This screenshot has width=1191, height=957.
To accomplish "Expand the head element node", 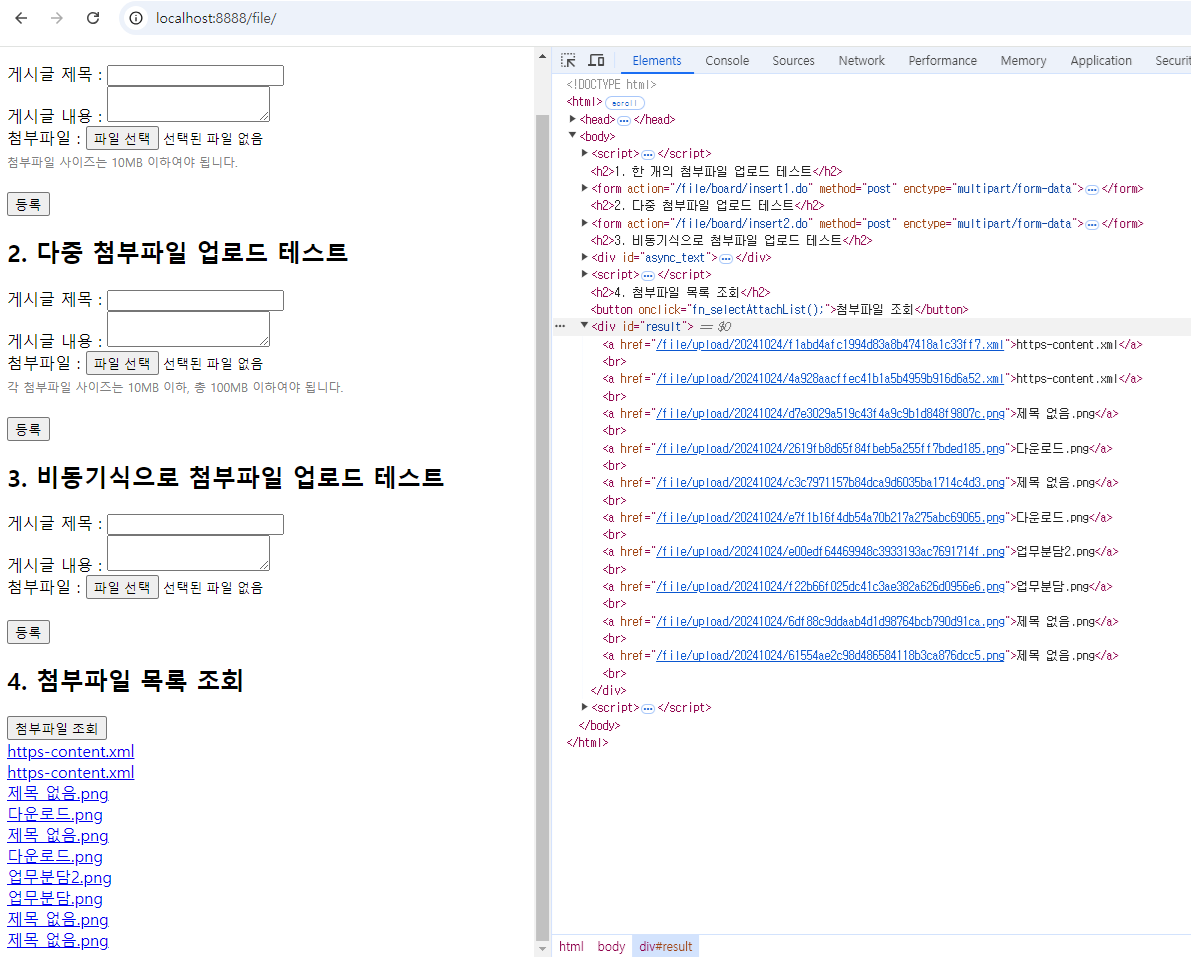I will click(x=573, y=119).
